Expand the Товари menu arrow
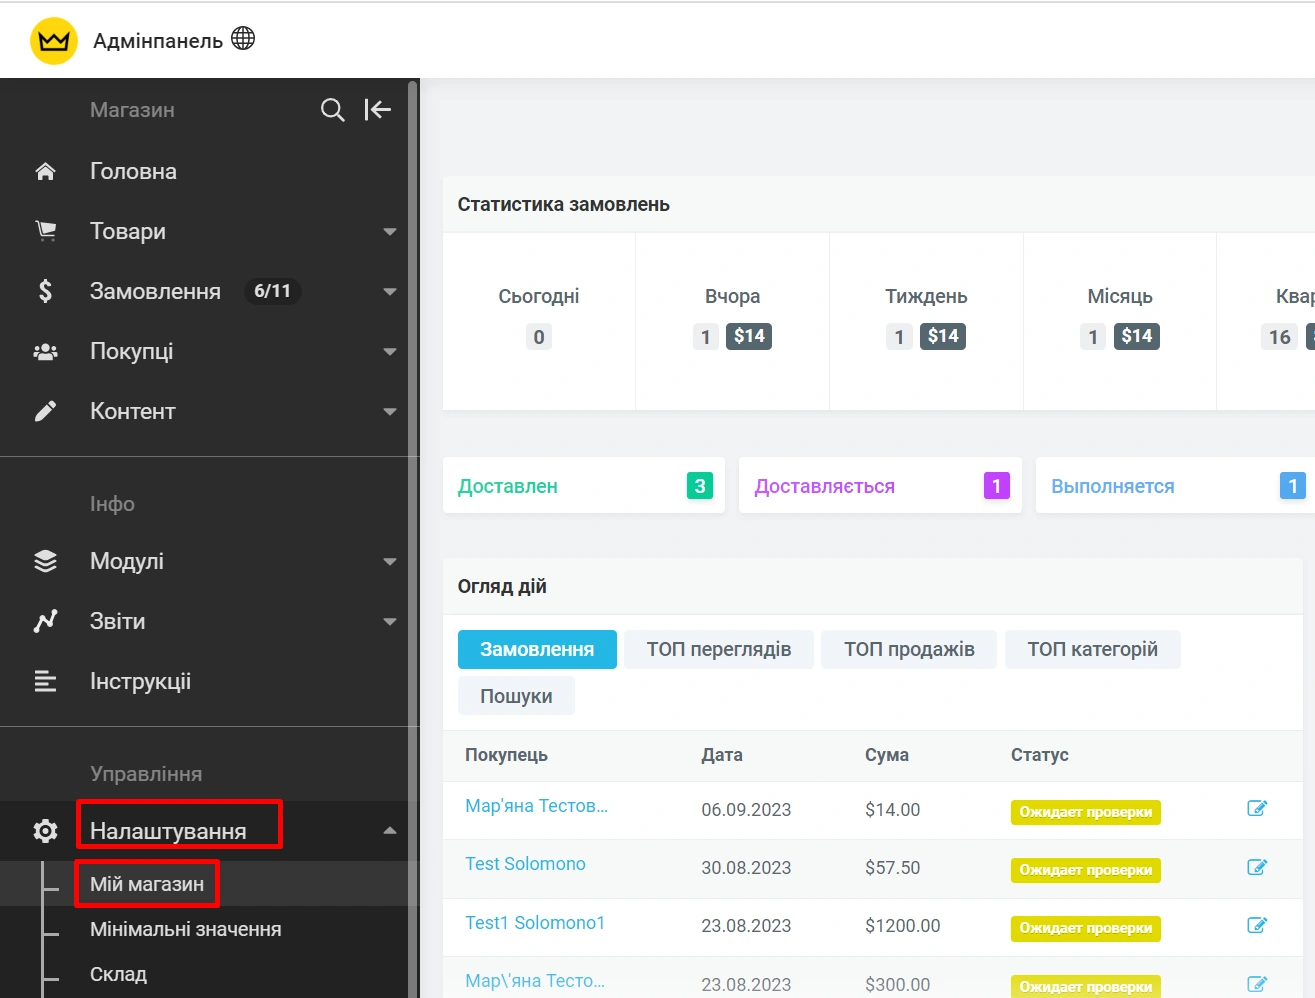This screenshot has width=1315, height=998. [x=390, y=232]
